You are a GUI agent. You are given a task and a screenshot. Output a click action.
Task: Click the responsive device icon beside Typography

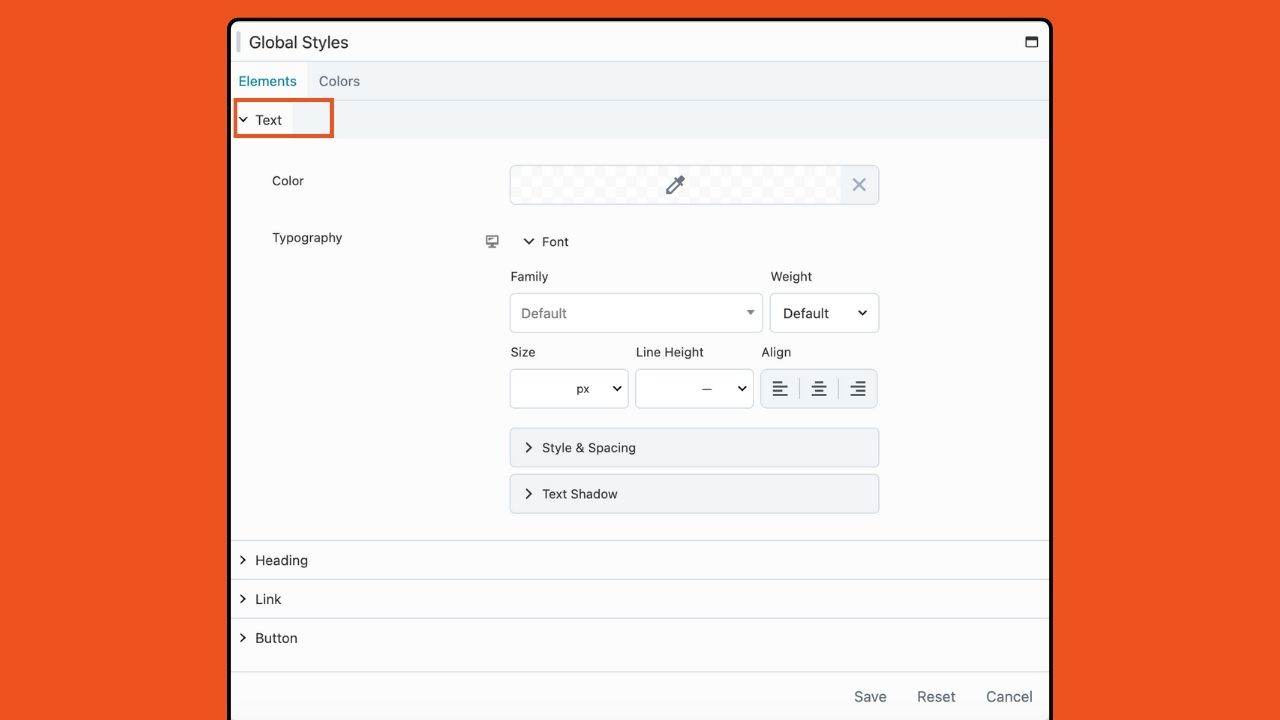click(492, 242)
